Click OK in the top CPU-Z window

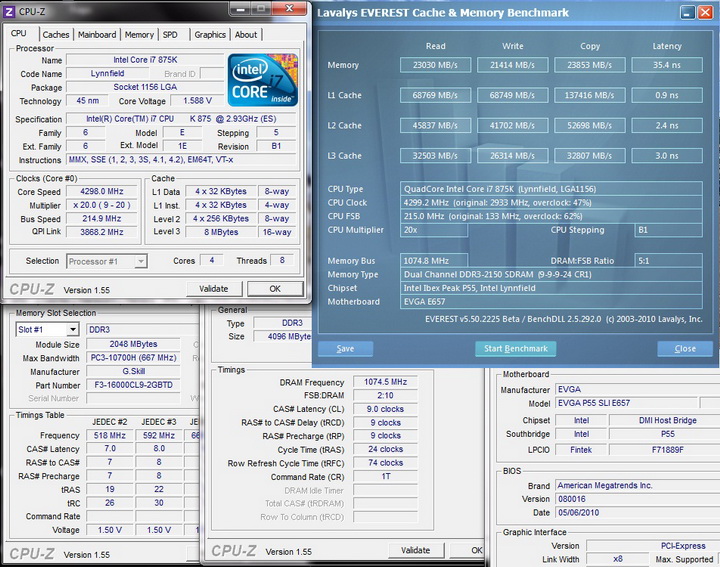click(x=275, y=288)
